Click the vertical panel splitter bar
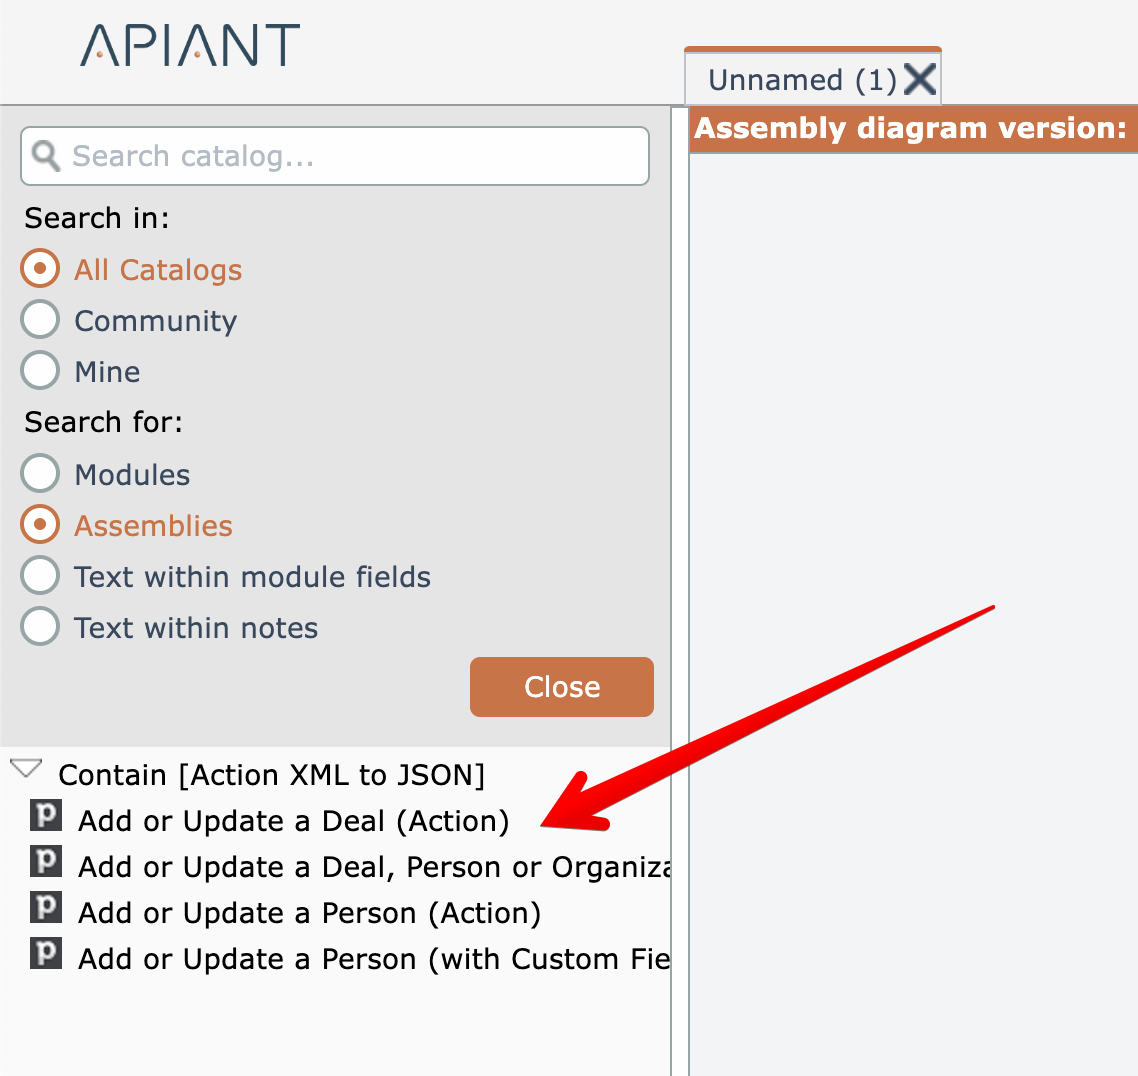Screen dimensions: 1138x1076 (x=680, y=600)
